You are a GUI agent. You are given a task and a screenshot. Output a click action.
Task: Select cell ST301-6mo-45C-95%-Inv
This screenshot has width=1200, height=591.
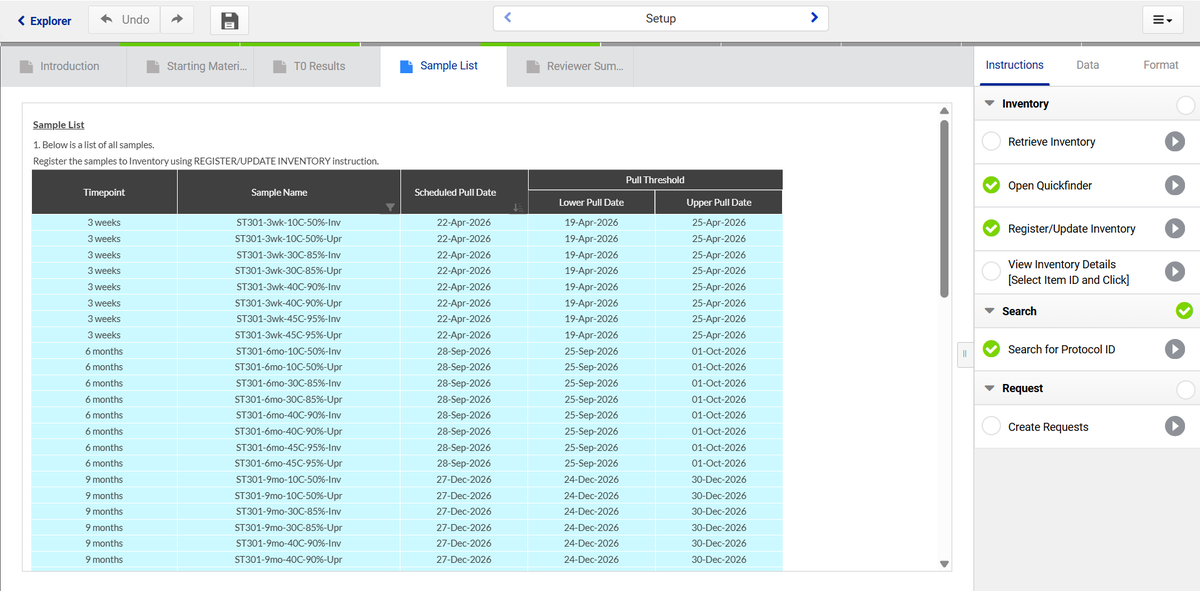pos(288,447)
